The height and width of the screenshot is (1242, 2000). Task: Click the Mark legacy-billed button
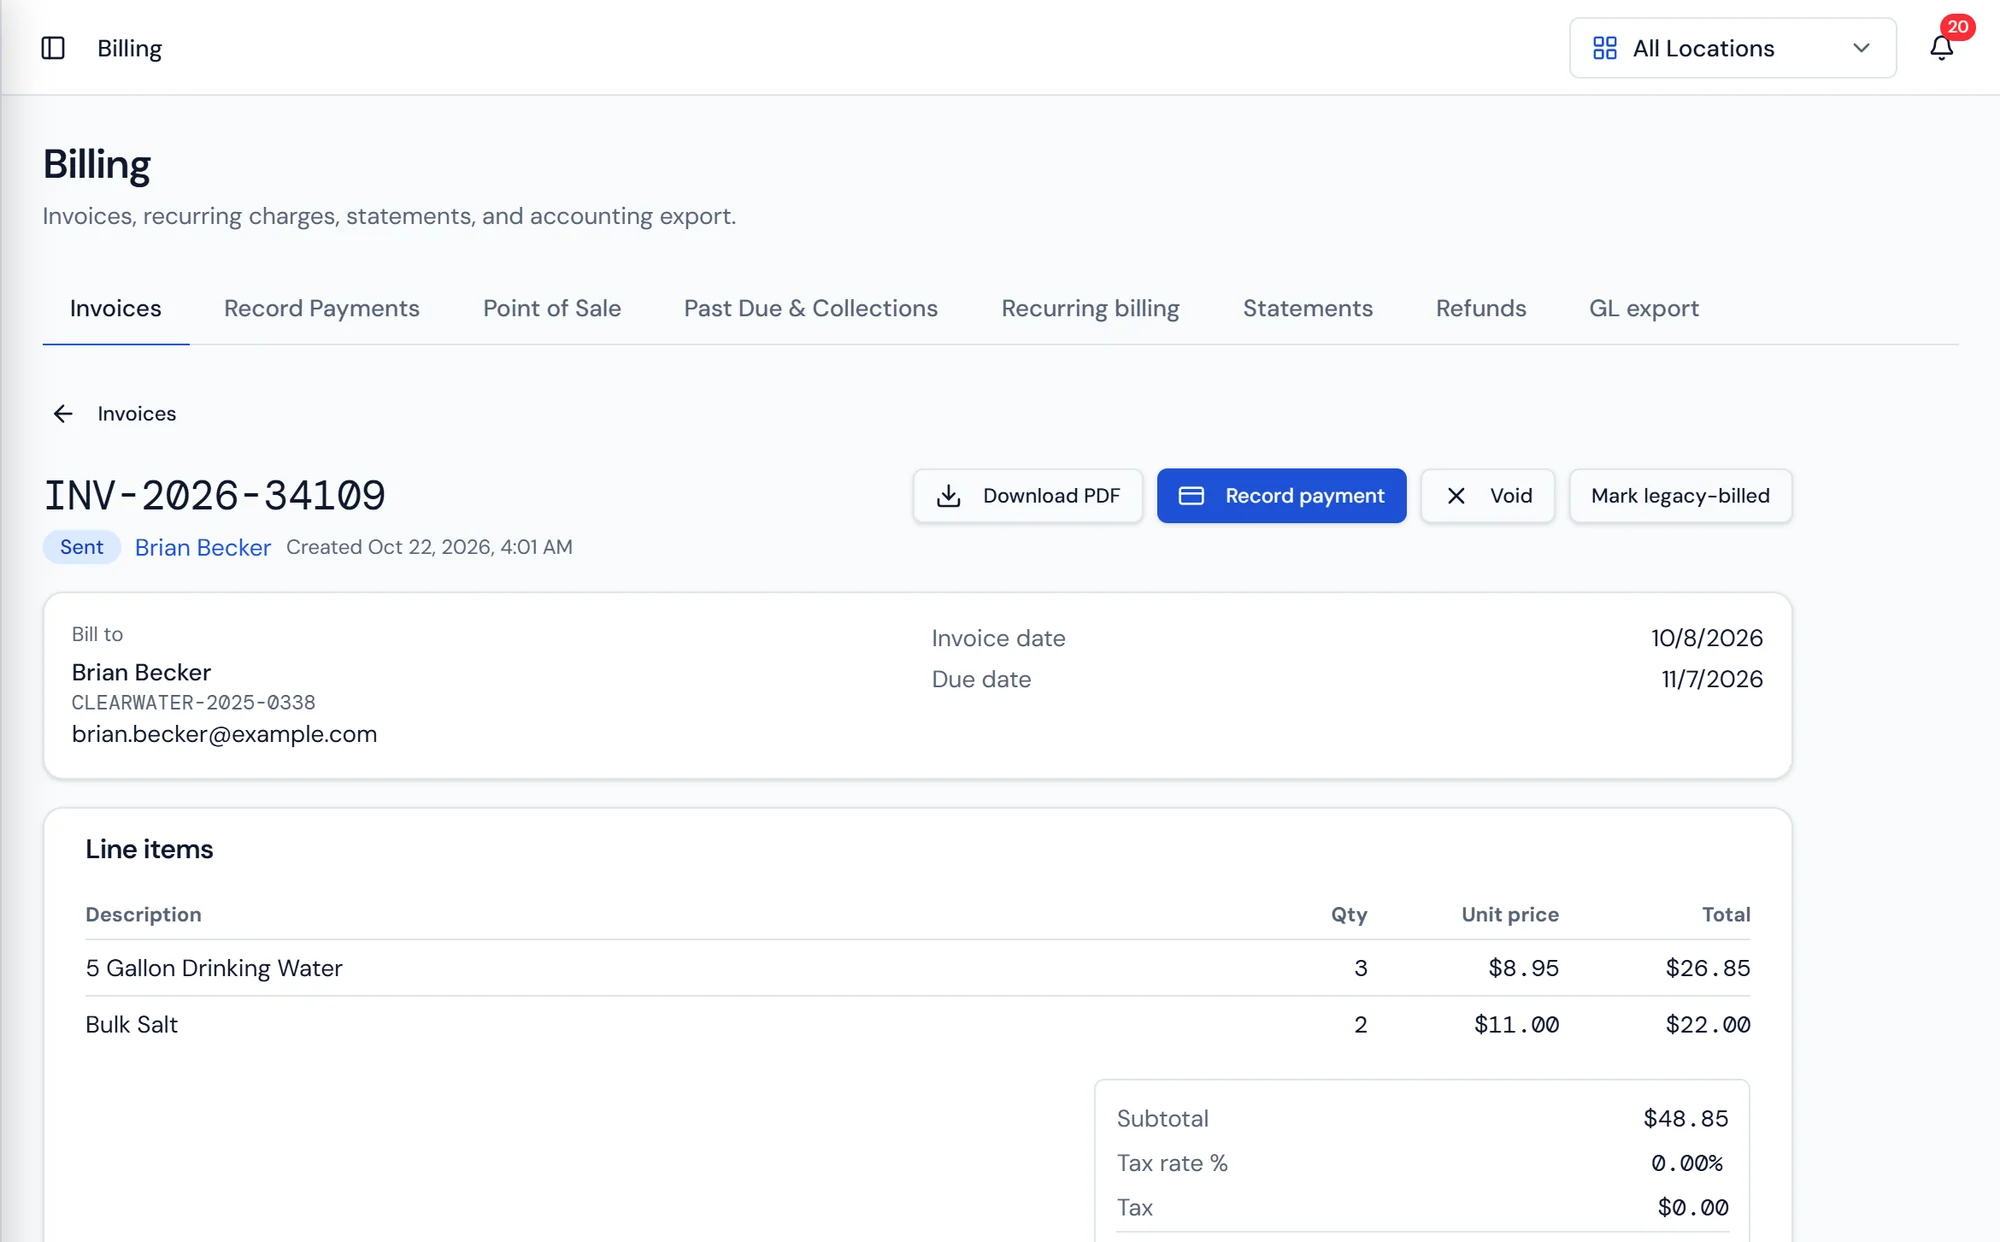tap(1680, 496)
